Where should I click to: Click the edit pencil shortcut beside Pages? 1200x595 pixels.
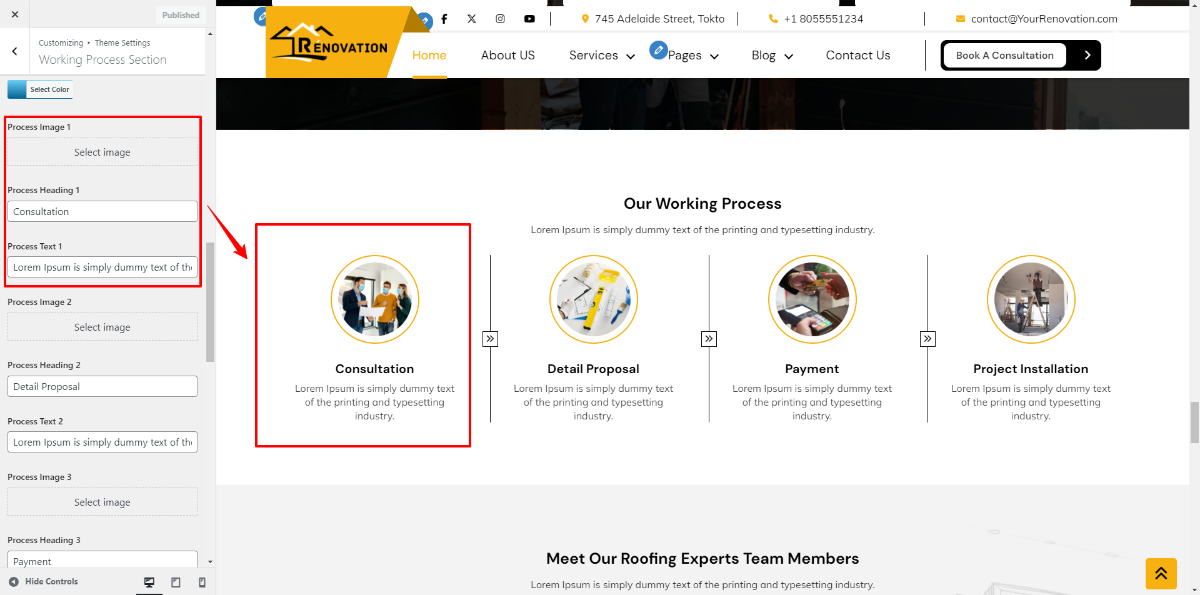658,49
